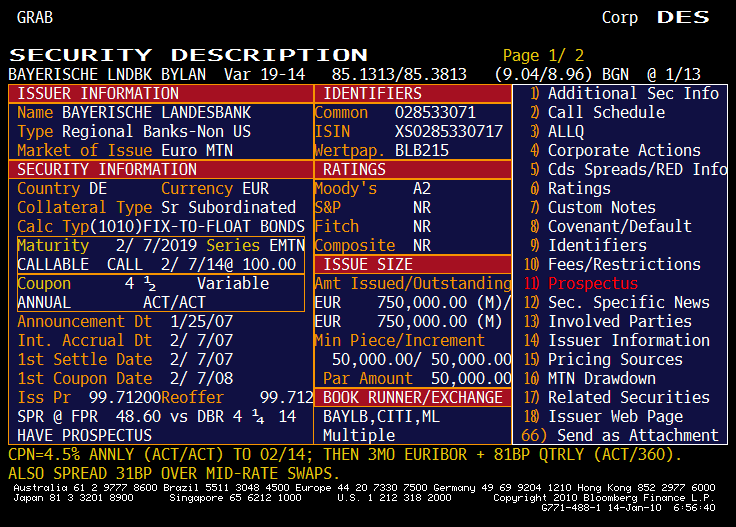This screenshot has height=527, width=736.
Task: Click the ISIN value XS0285330717
Action: click(448, 131)
